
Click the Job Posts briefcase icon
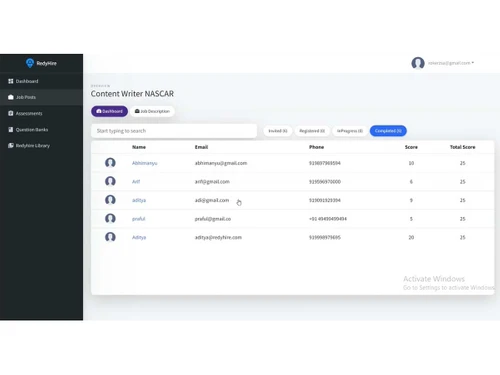(x=11, y=97)
